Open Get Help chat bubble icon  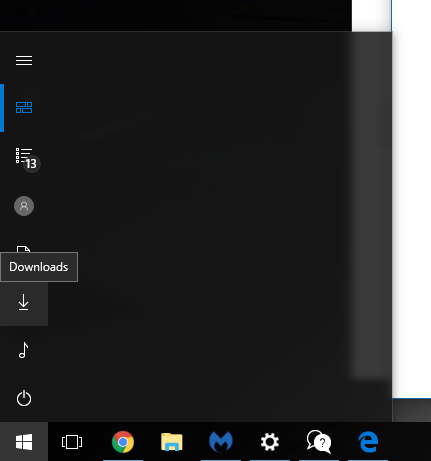(319, 442)
